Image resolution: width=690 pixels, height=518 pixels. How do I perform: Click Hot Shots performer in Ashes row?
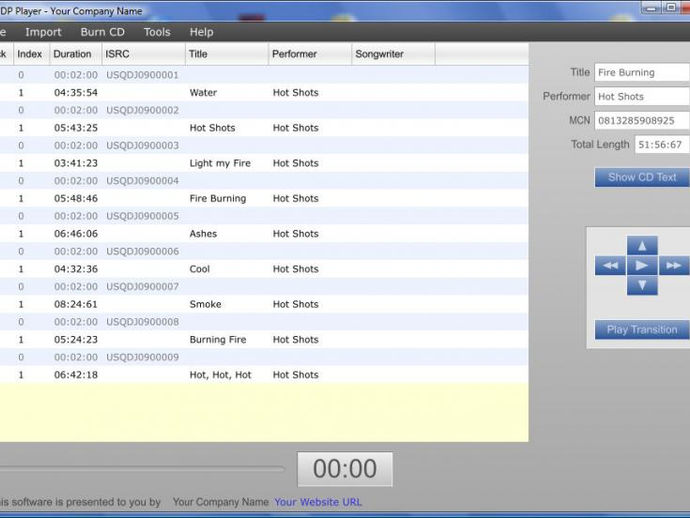click(x=296, y=234)
